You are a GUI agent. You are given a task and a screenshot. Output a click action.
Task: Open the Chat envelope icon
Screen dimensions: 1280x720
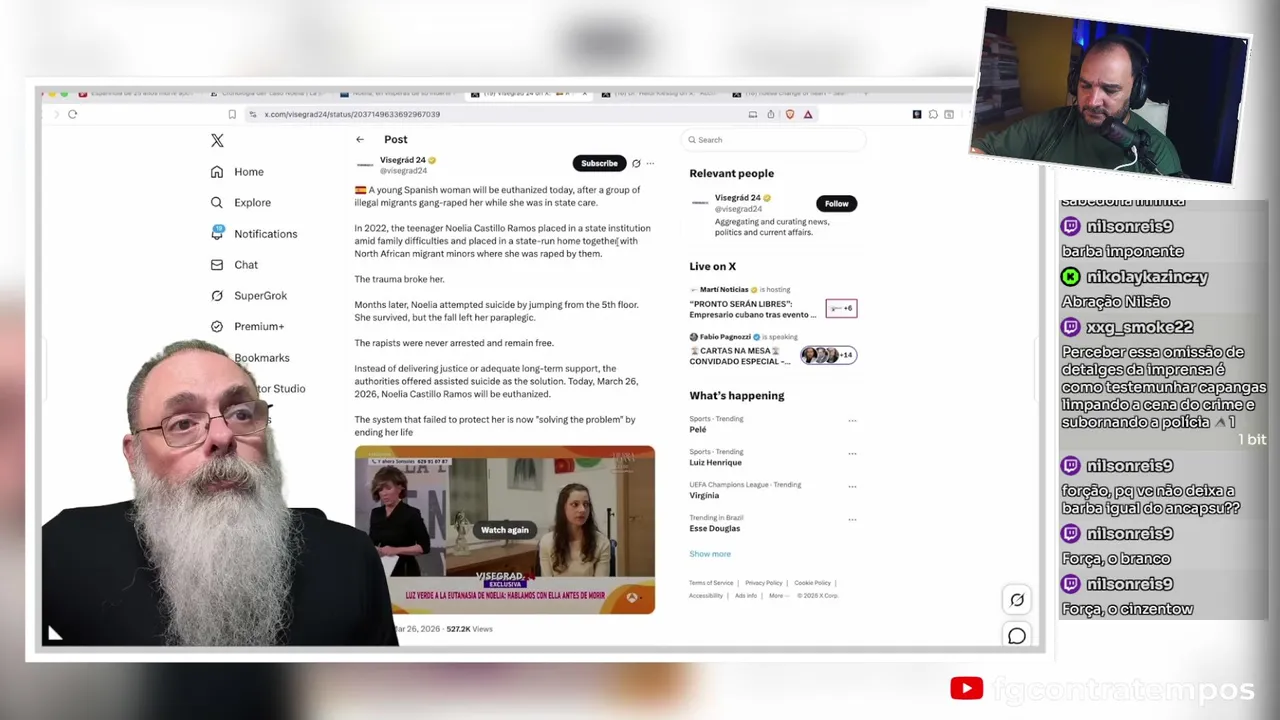(217, 265)
